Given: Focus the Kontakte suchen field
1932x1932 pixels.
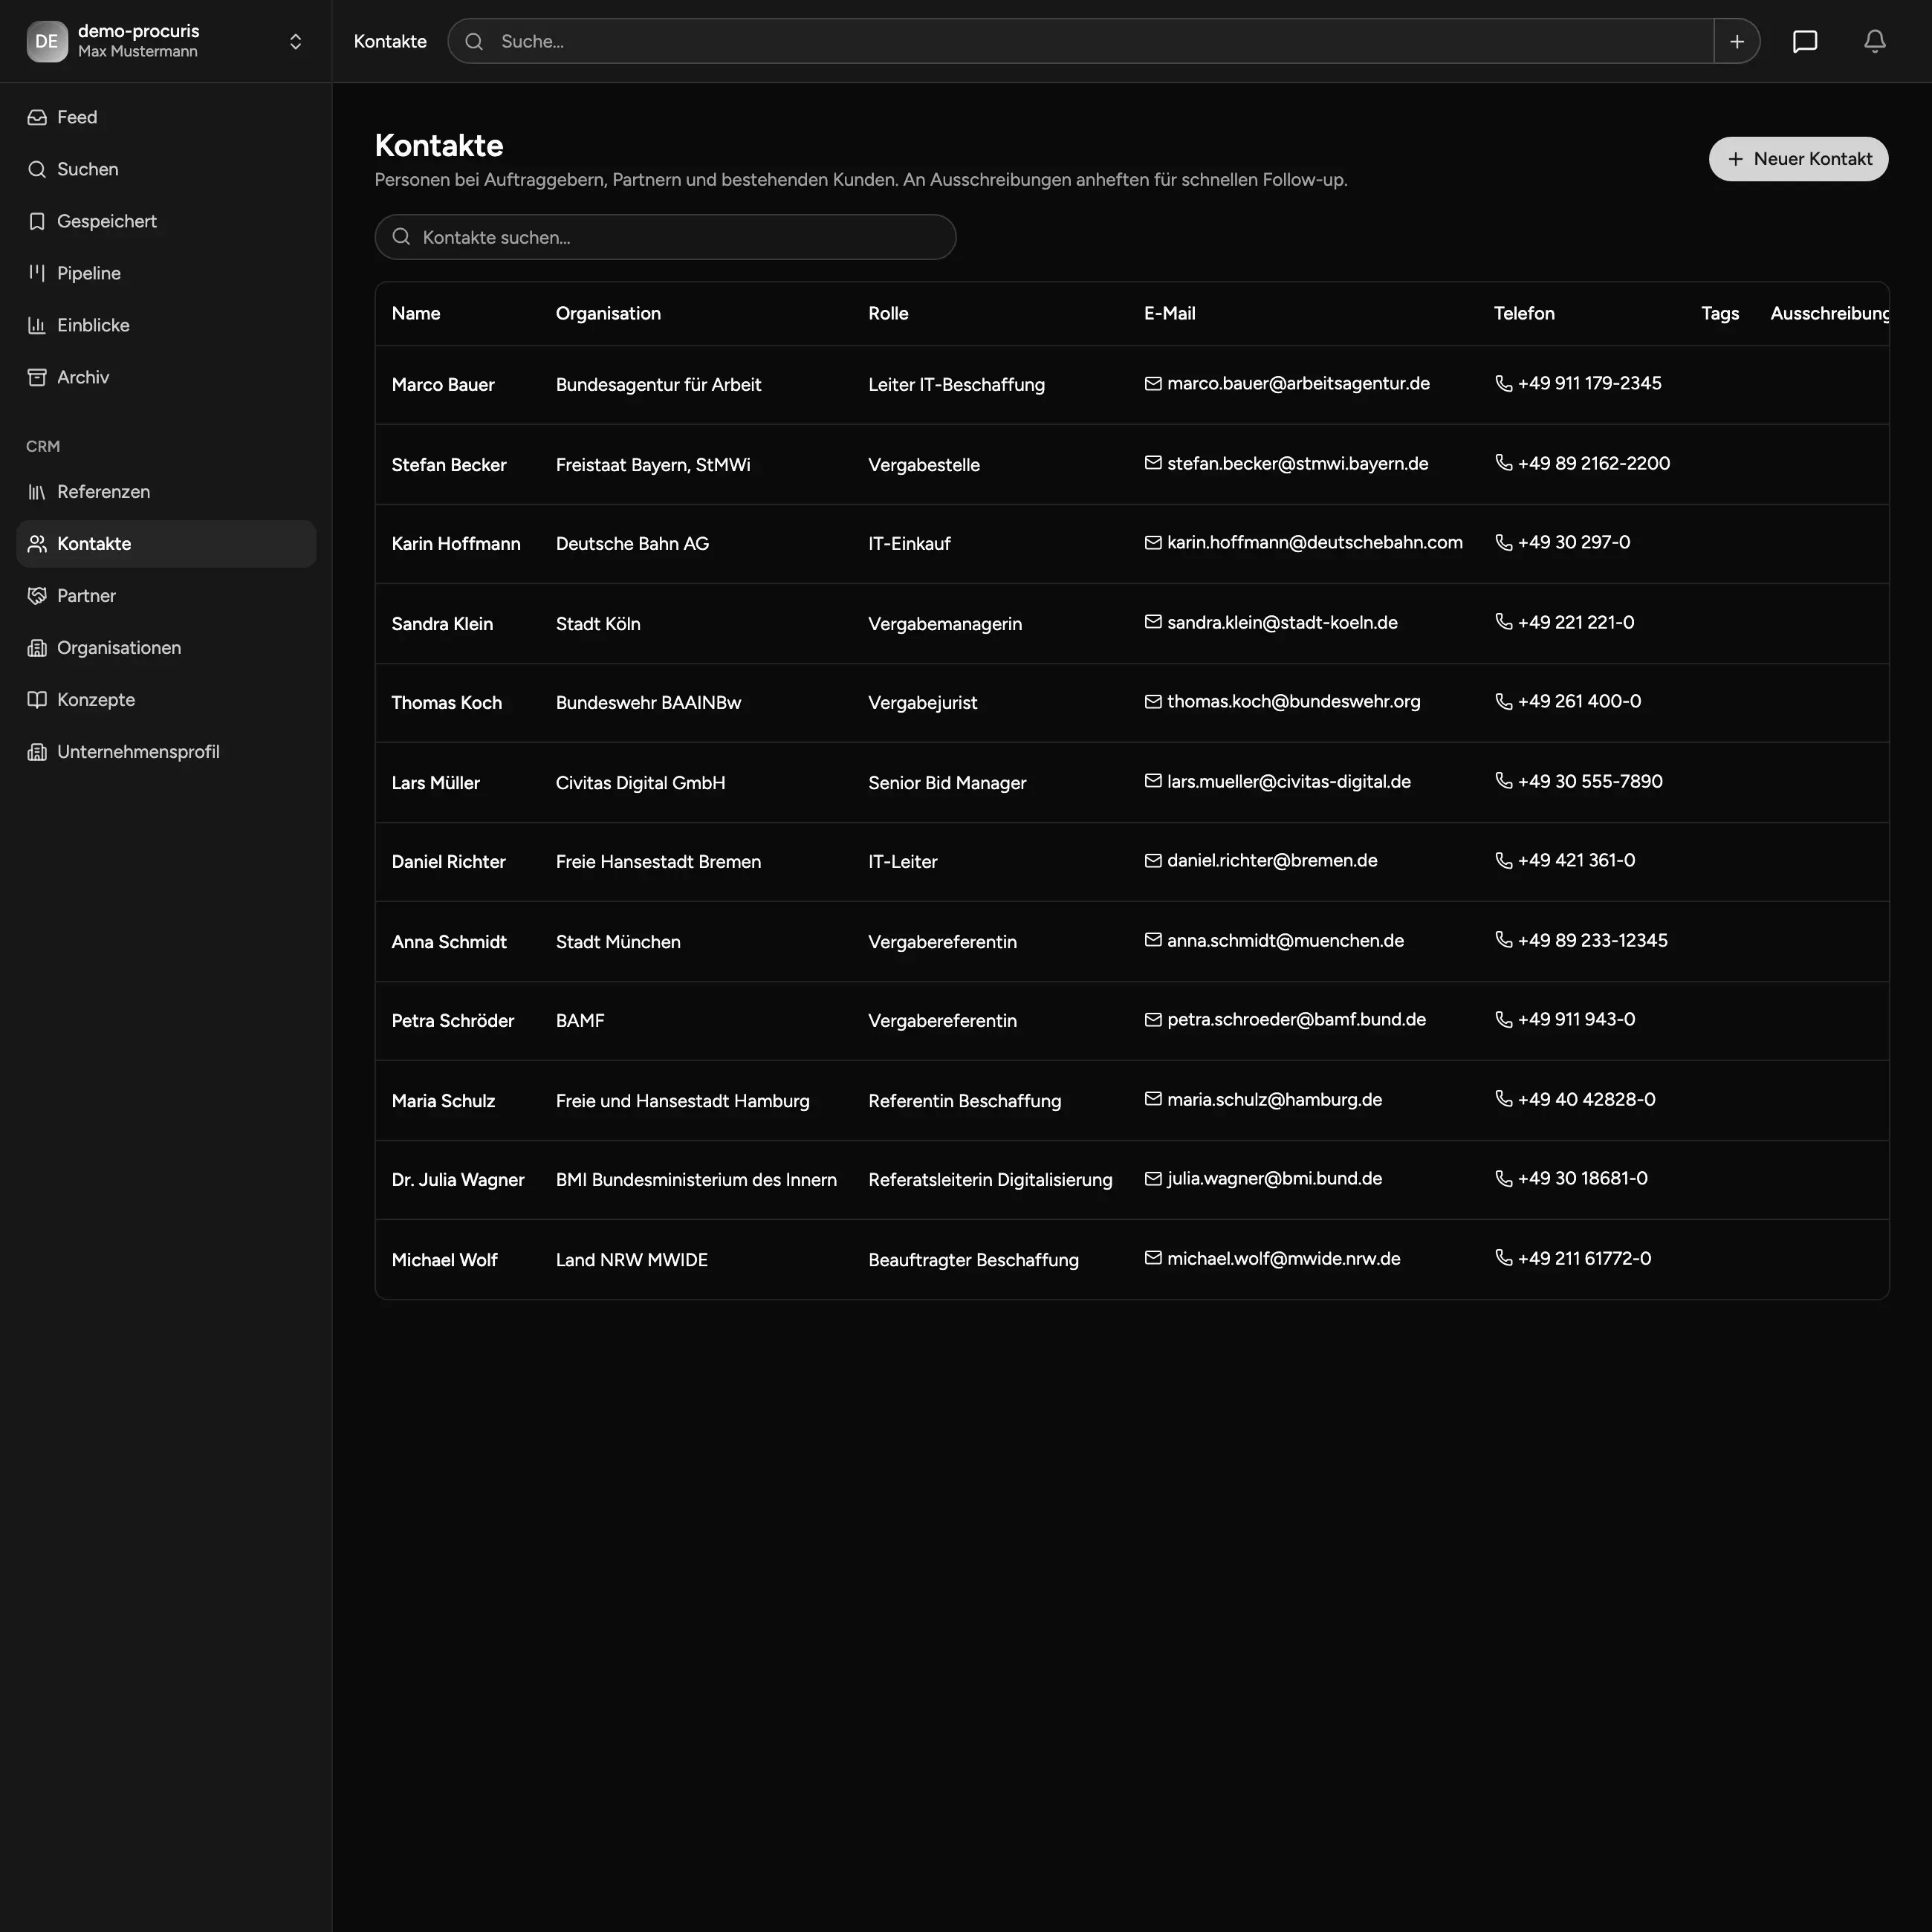Looking at the screenshot, I should [x=665, y=237].
